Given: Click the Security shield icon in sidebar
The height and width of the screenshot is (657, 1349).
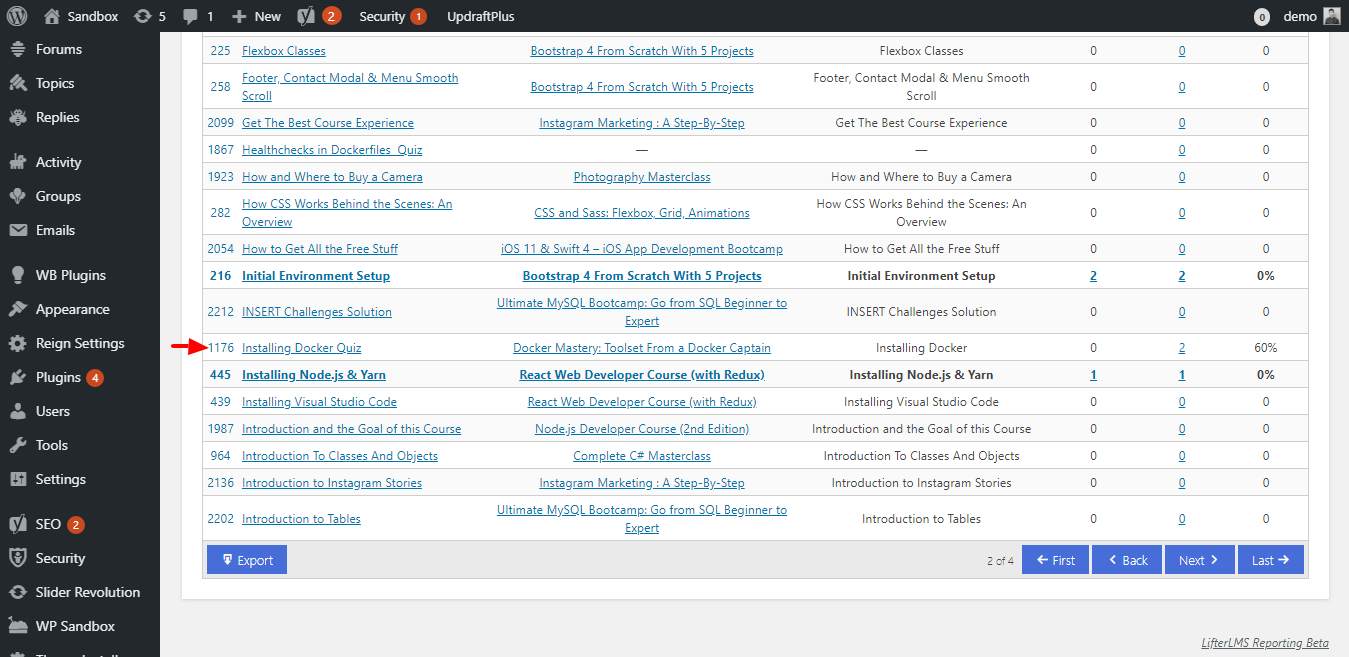Looking at the screenshot, I should (17, 558).
